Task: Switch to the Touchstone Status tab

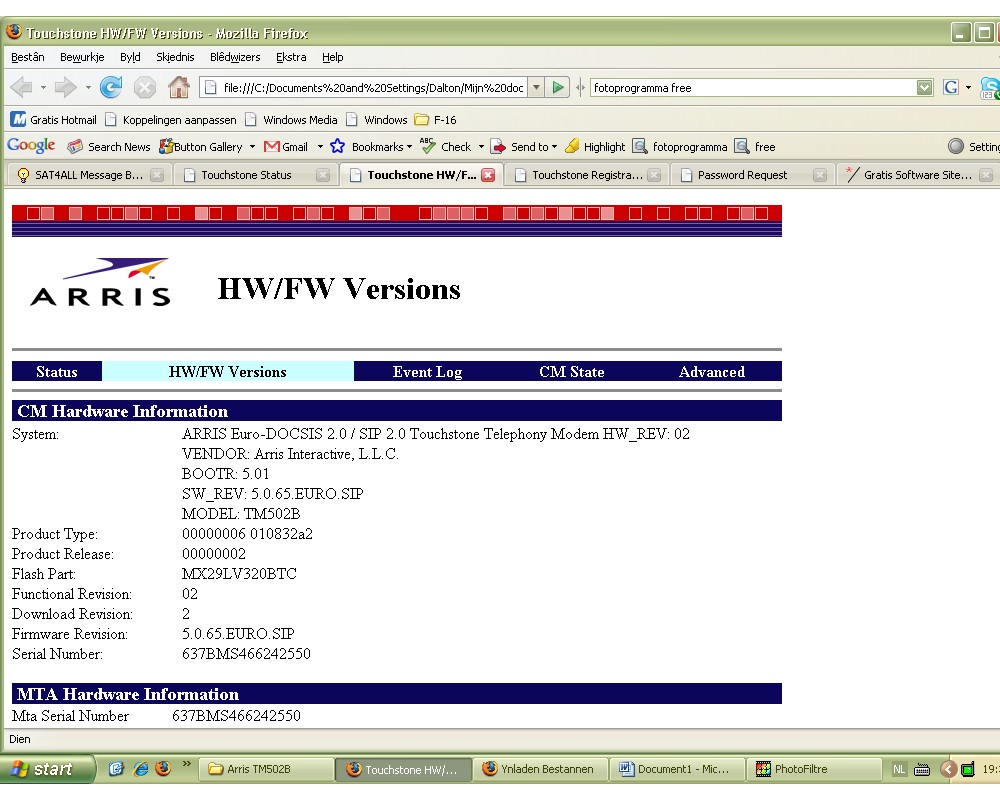Action: coord(255,175)
